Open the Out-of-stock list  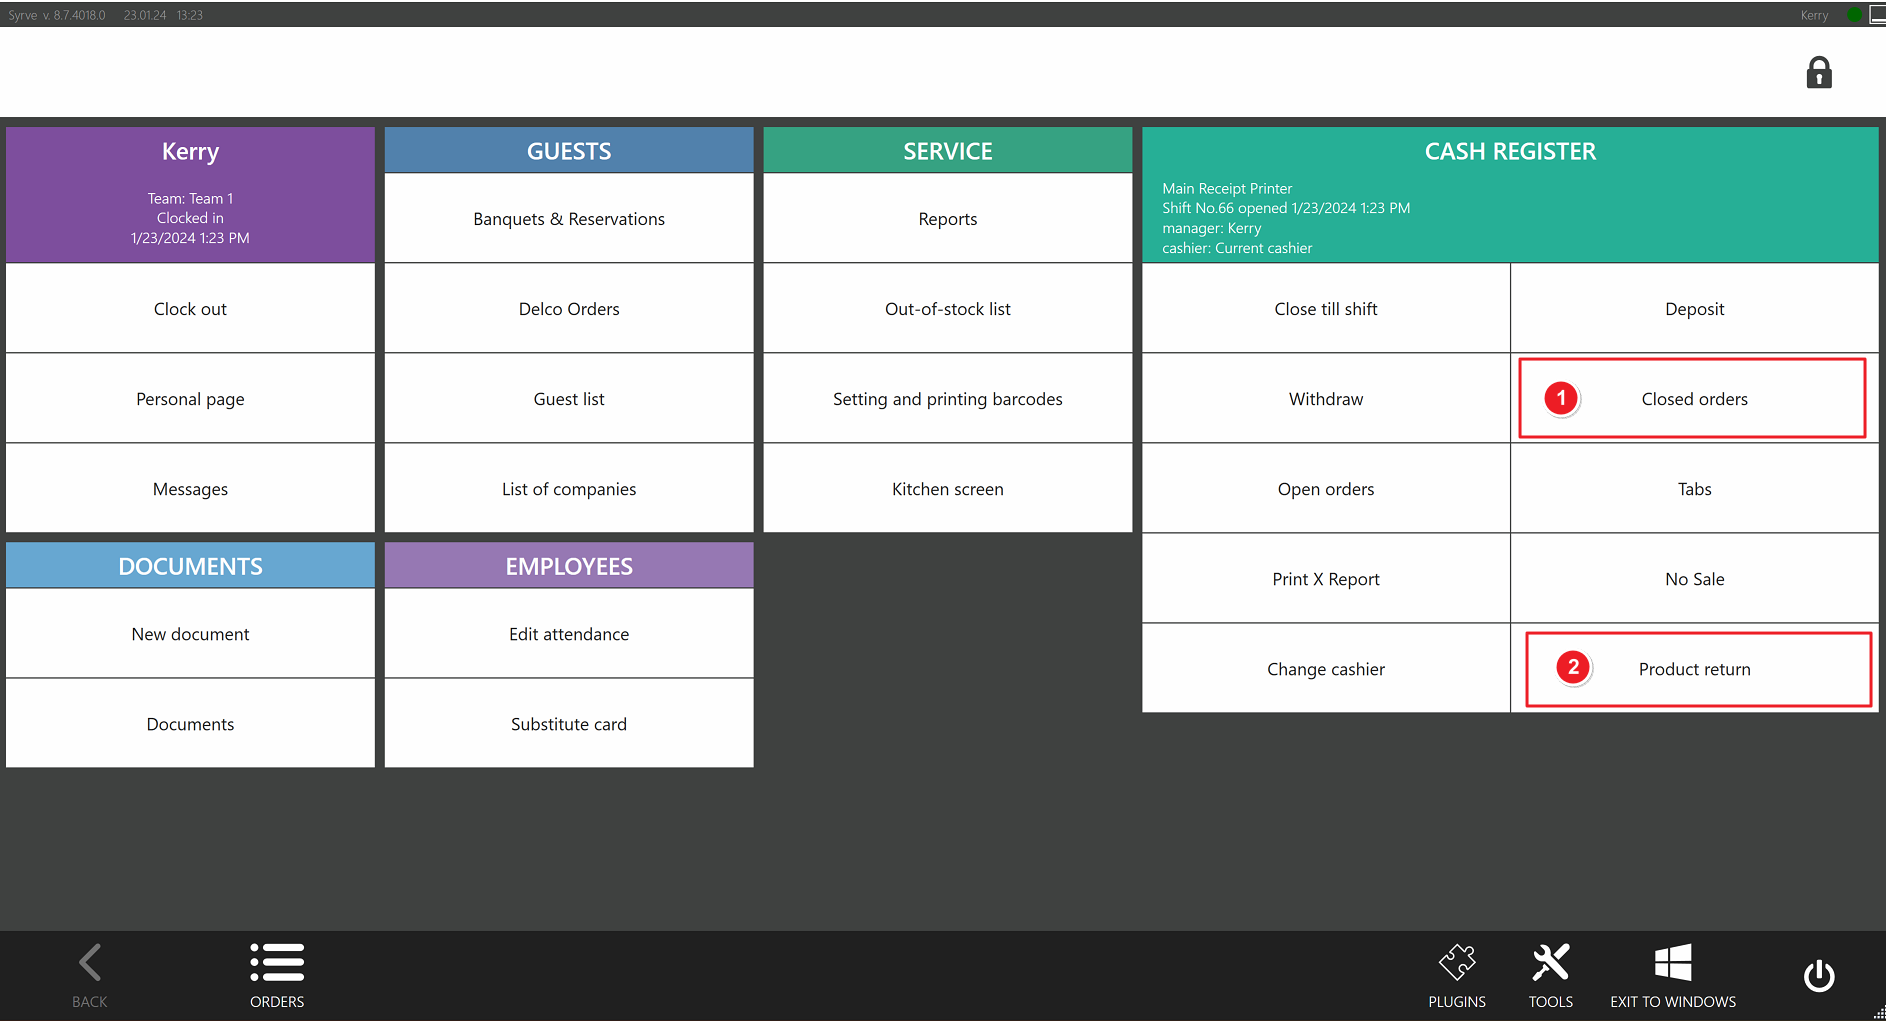(x=947, y=309)
